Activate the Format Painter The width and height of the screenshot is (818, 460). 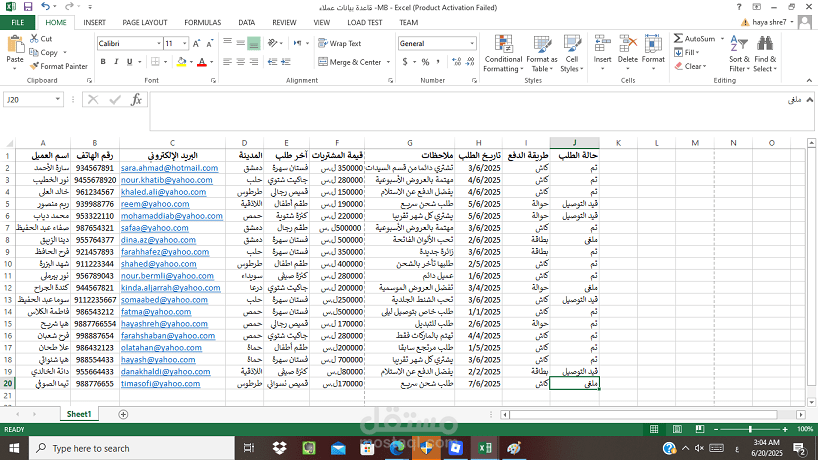[58, 66]
